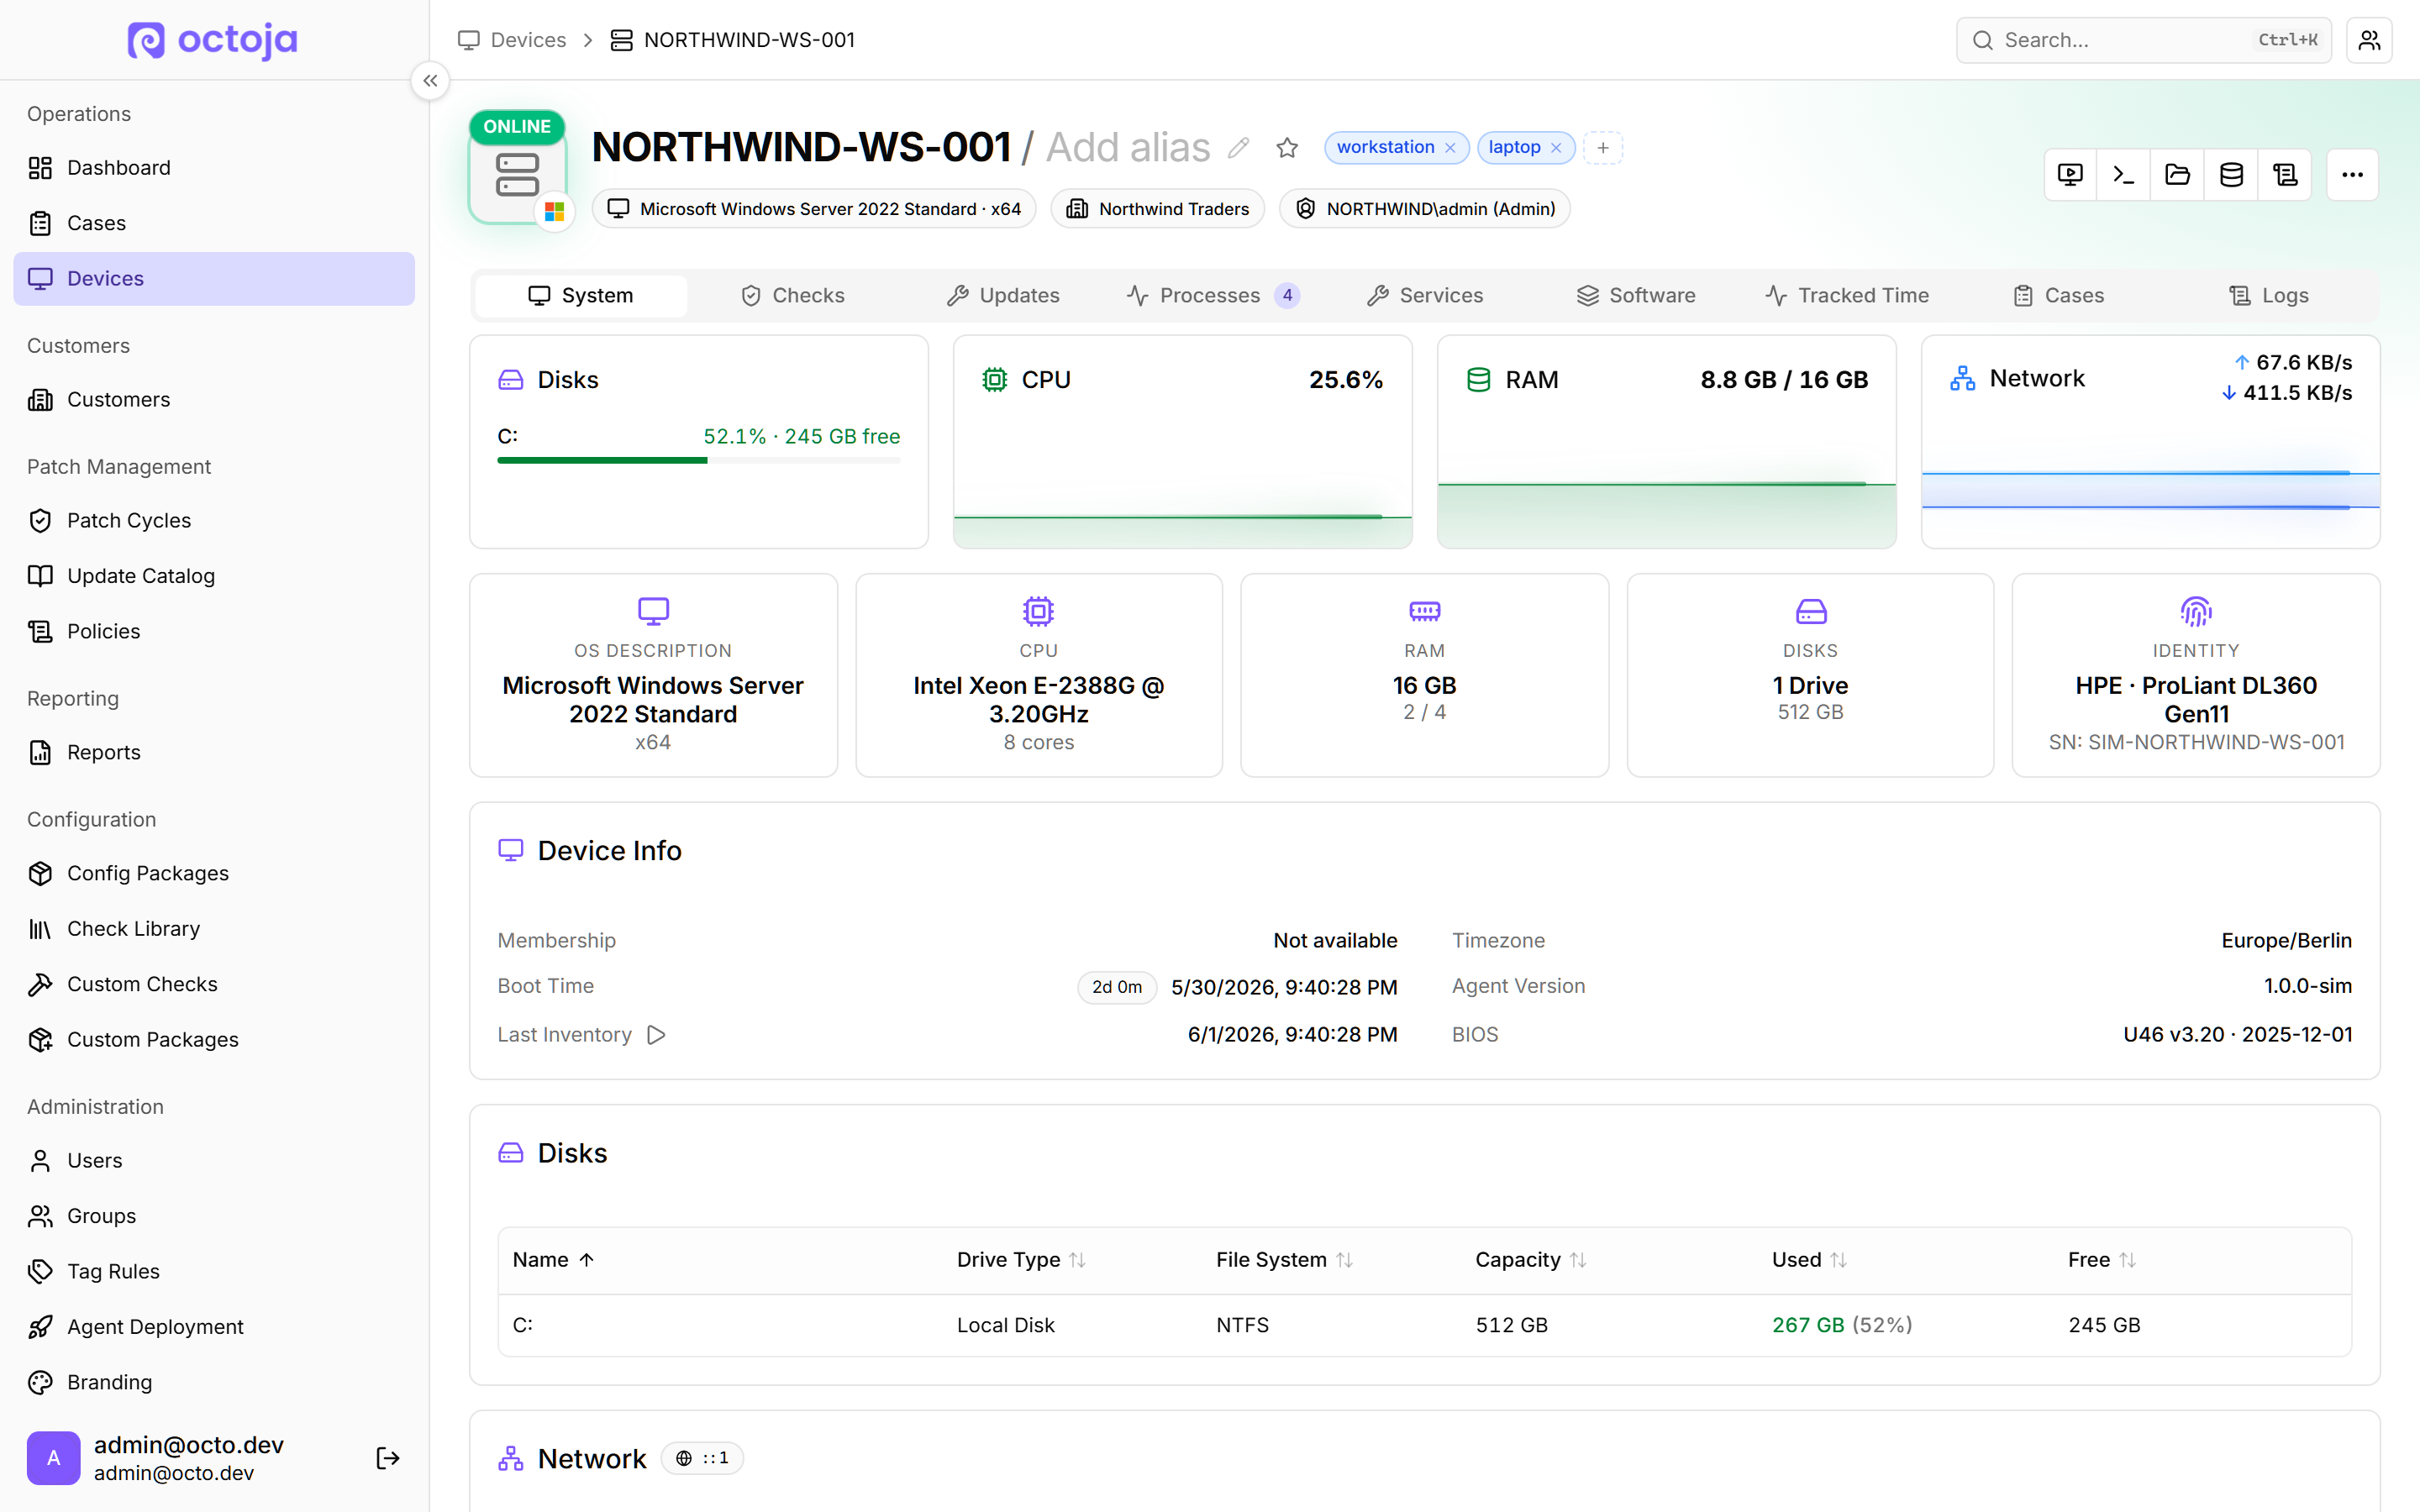
Task: Log out using the sign-out icon
Action: pyautogui.click(x=388, y=1458)
